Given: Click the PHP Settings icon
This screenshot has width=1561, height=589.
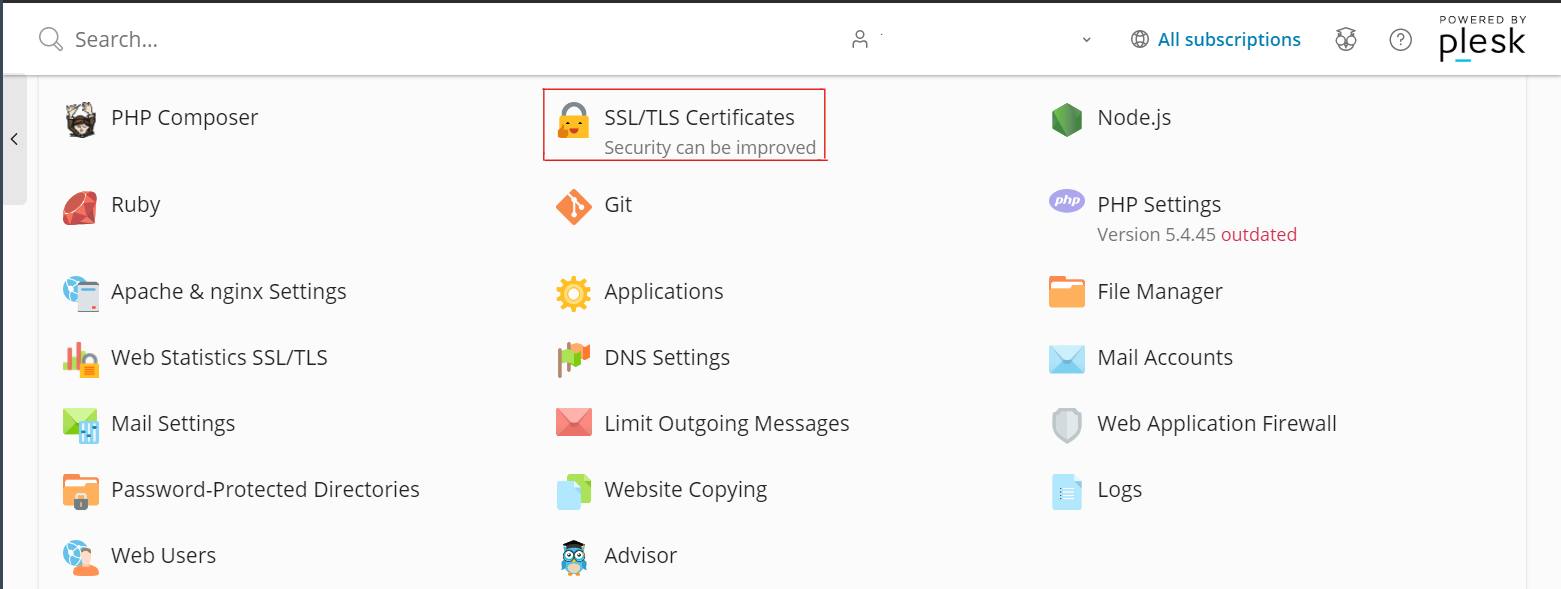Looking at the screenshot, I should (x=1067, y=201).
